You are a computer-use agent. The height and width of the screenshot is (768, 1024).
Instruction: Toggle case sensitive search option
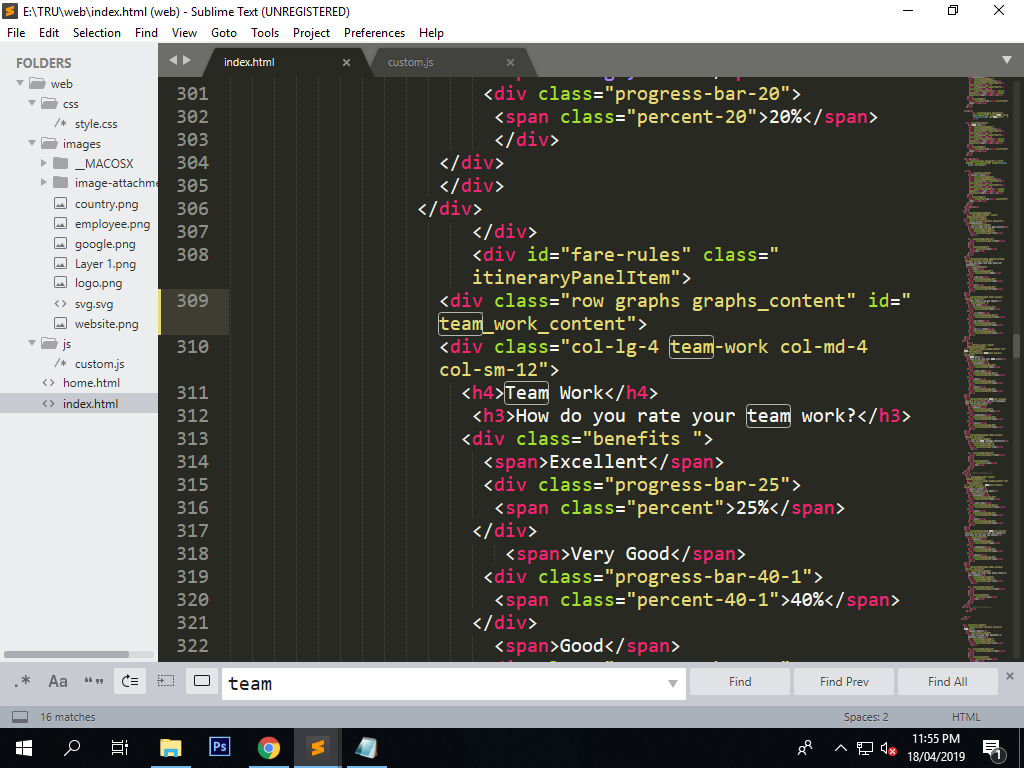(58, 682)
